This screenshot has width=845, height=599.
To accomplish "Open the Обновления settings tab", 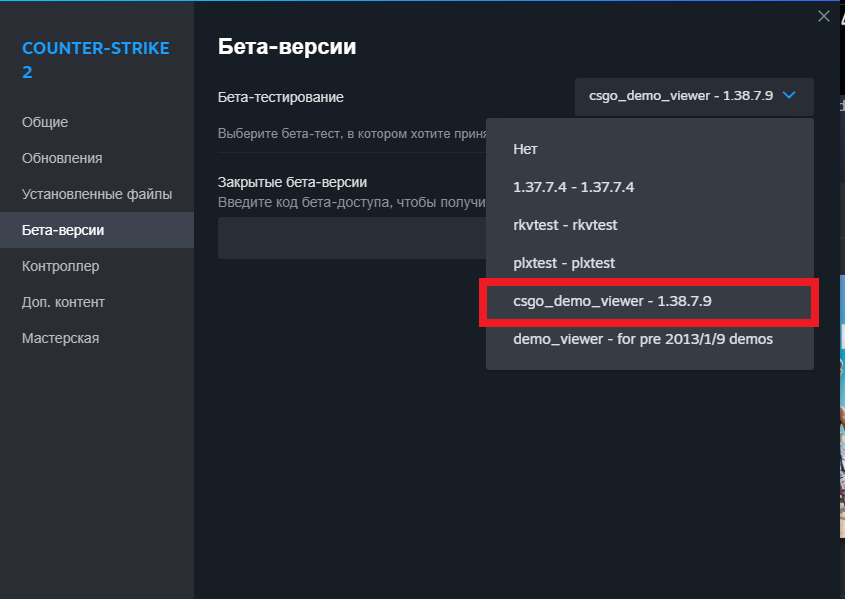I will pos(97,158).
